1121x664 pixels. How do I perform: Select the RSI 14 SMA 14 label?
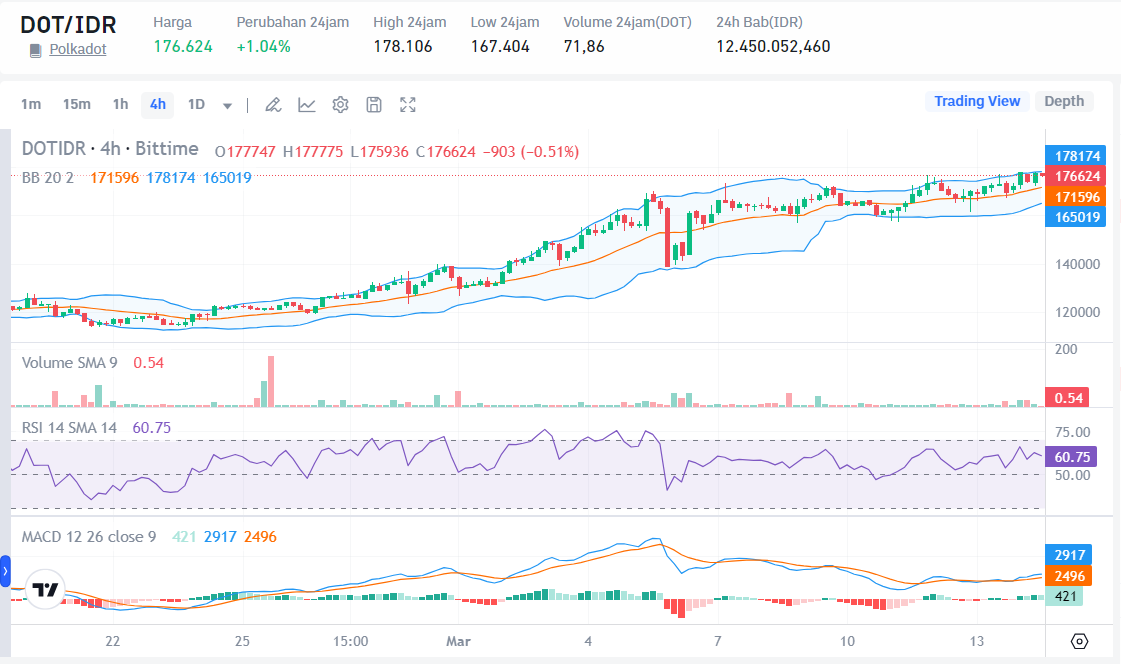click(x=69, y=427)
